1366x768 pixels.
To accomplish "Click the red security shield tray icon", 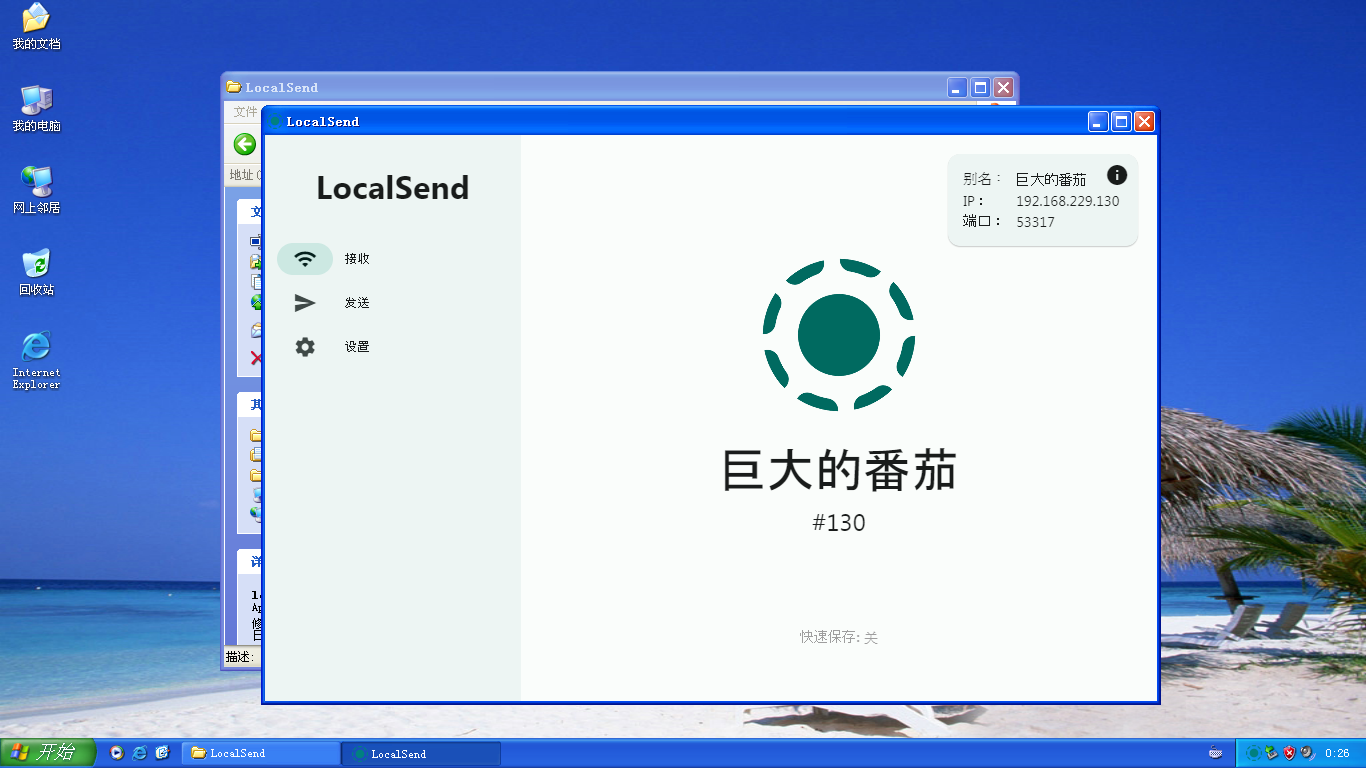I will coord(1290,753).
